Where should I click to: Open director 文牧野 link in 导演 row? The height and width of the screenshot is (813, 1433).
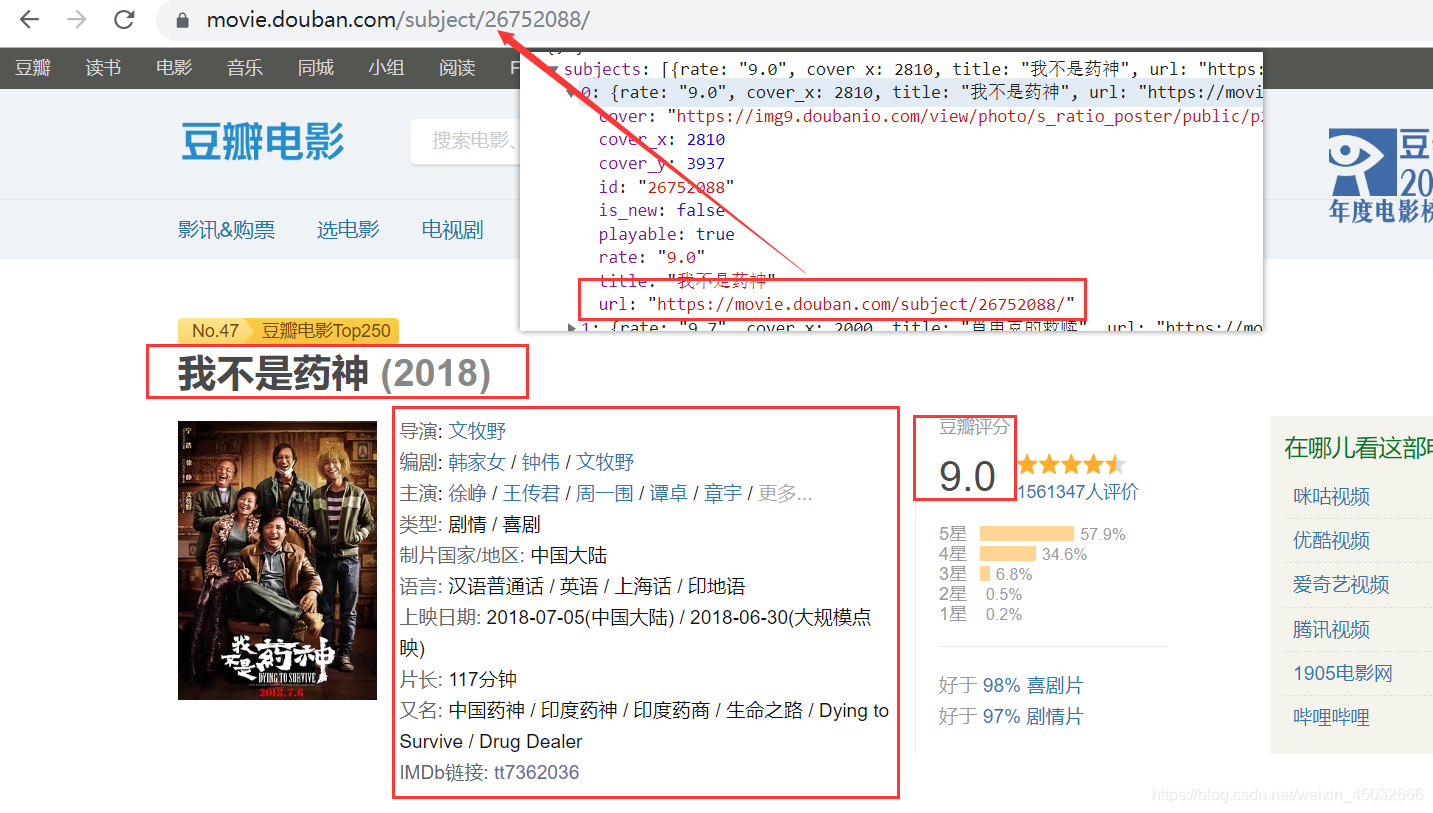click(x=477, y=431)
